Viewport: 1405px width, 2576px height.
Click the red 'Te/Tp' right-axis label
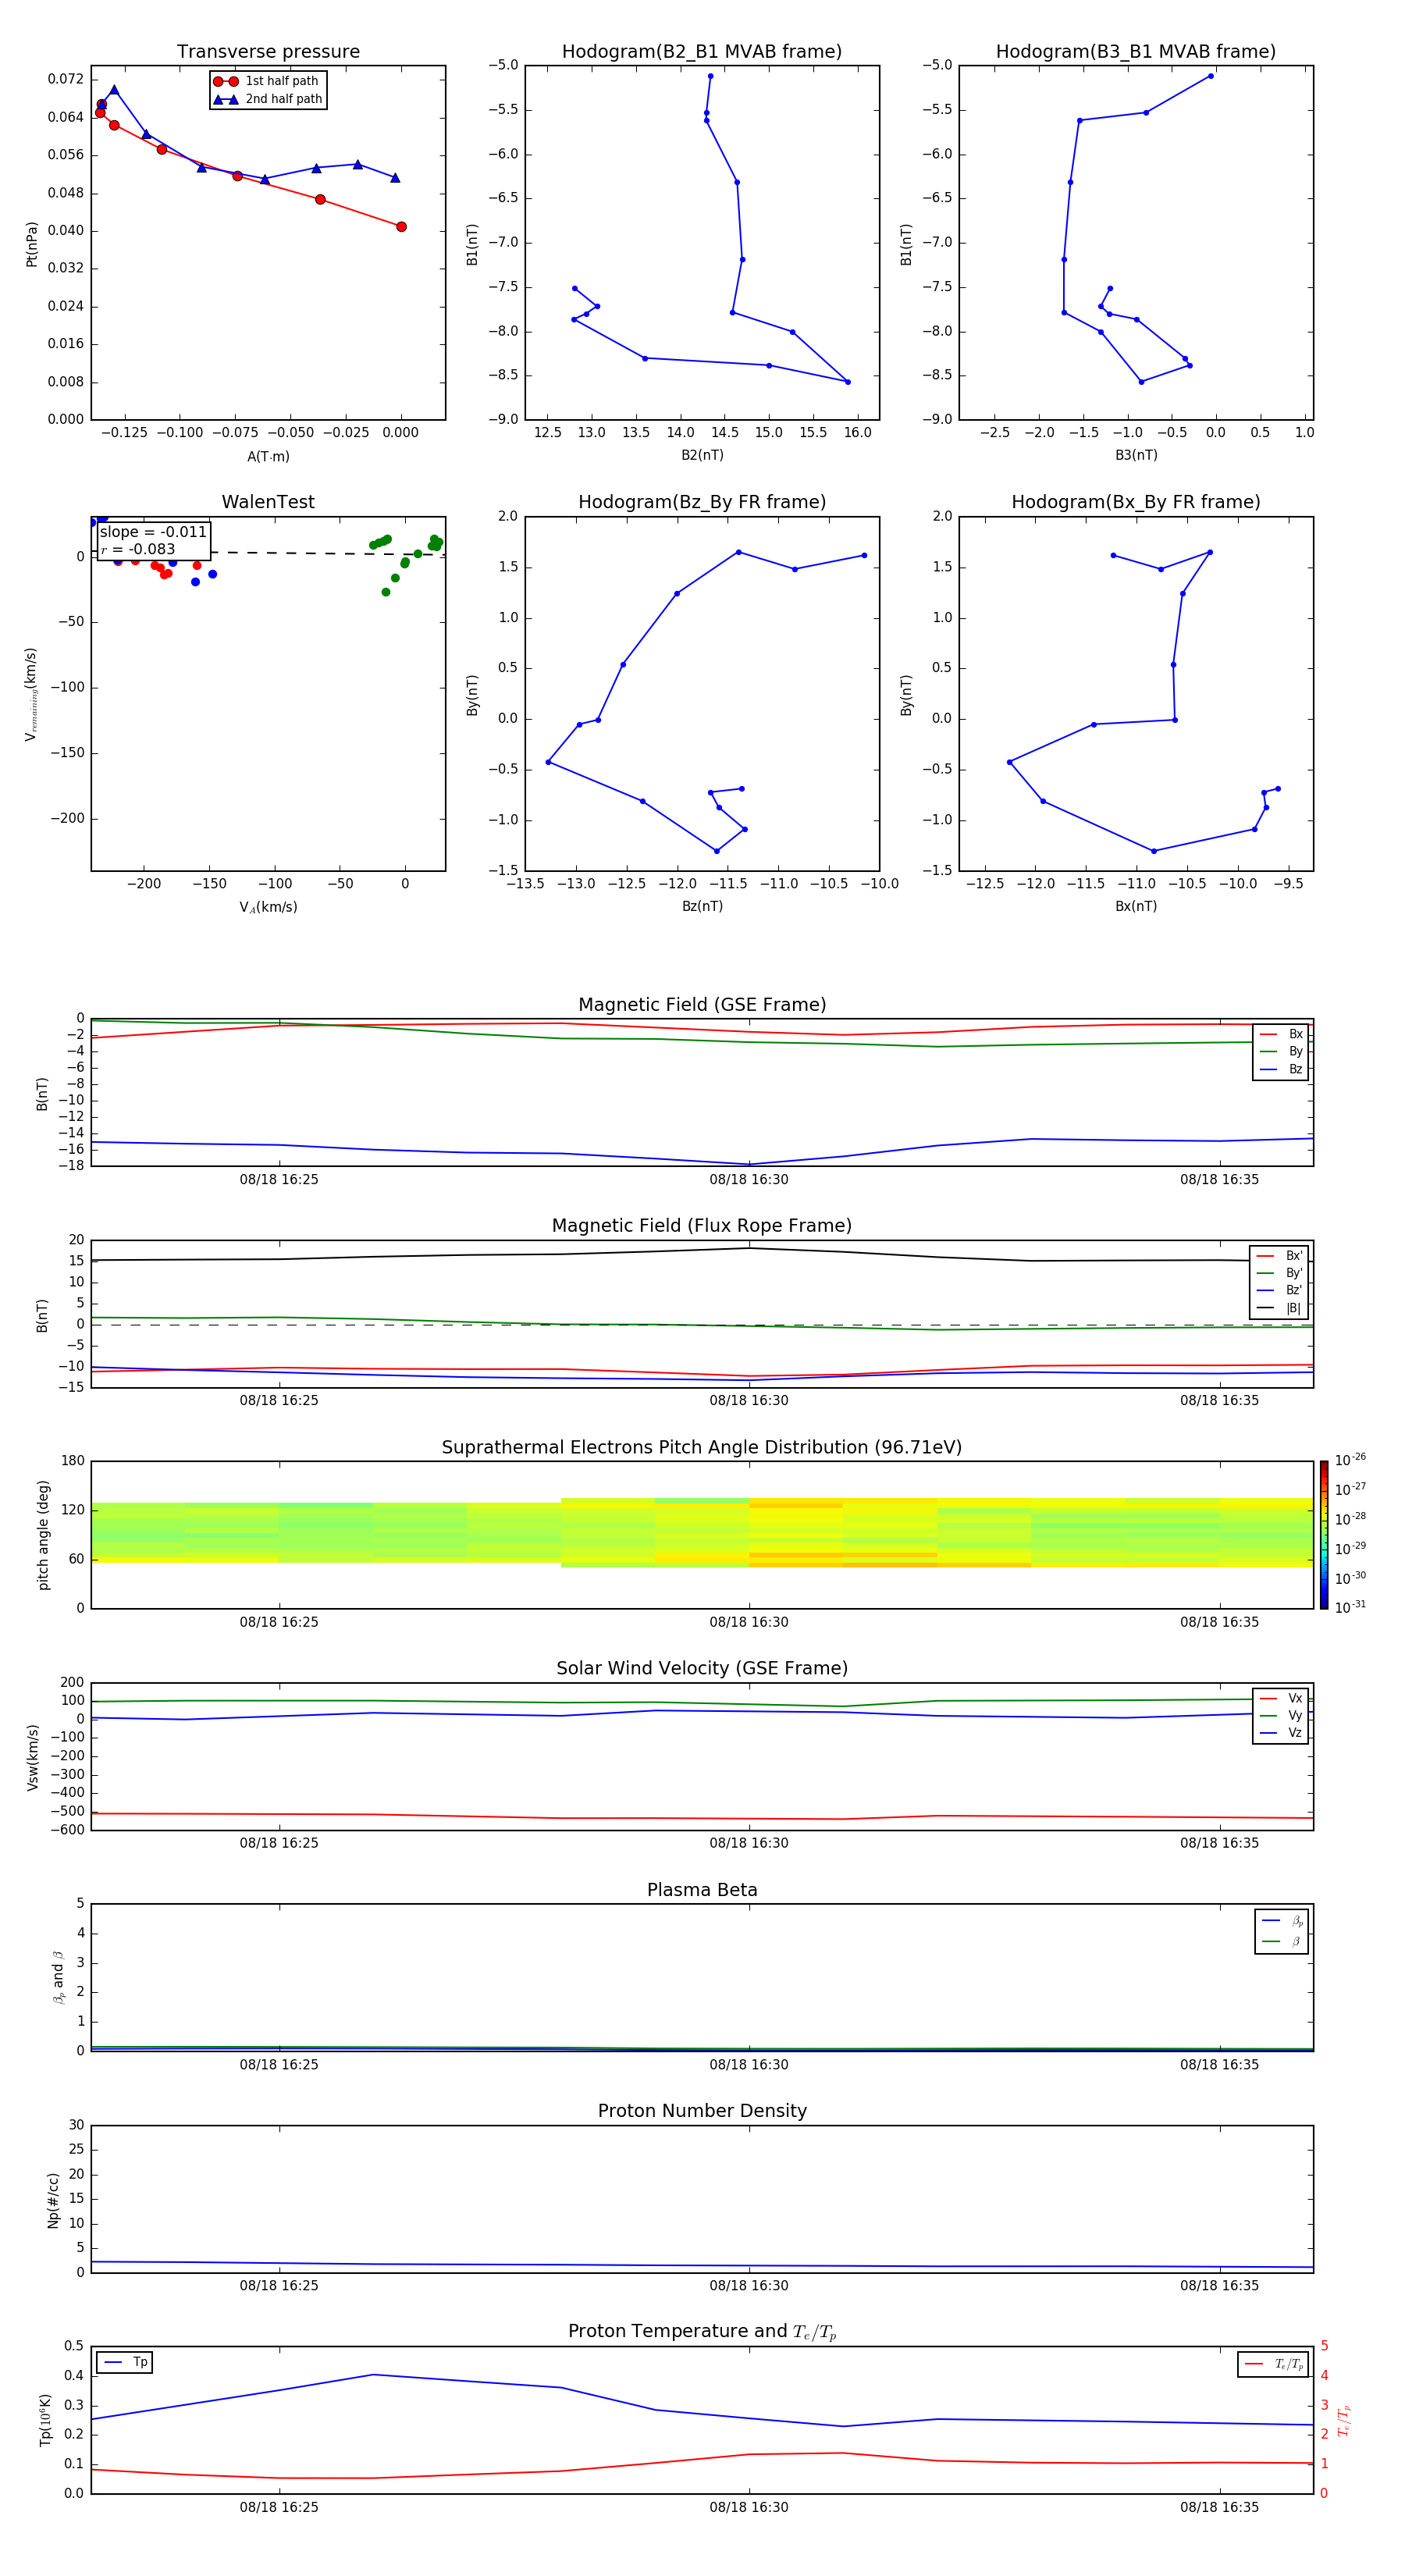(1343, 2420)
